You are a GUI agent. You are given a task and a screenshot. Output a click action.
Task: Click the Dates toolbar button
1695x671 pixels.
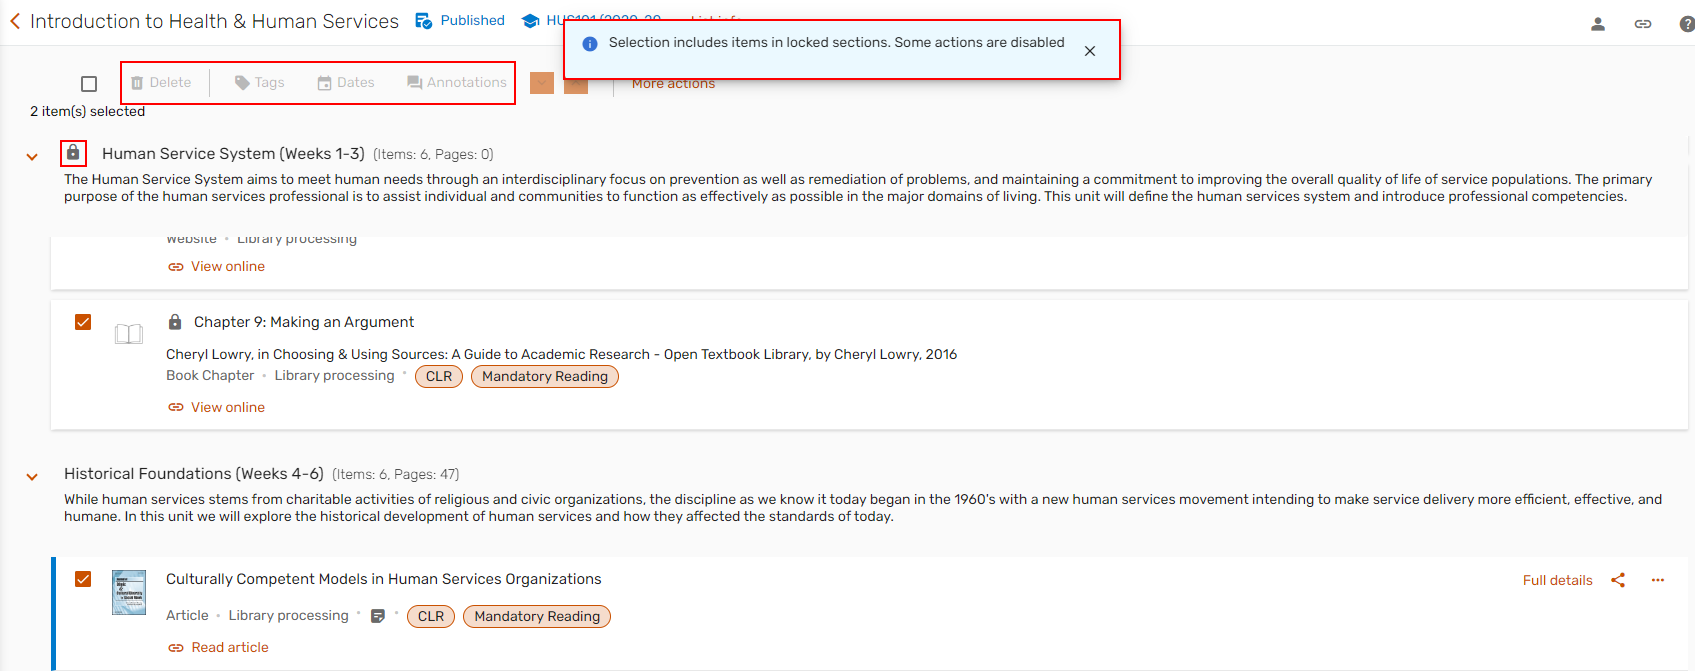click(346, 83)
